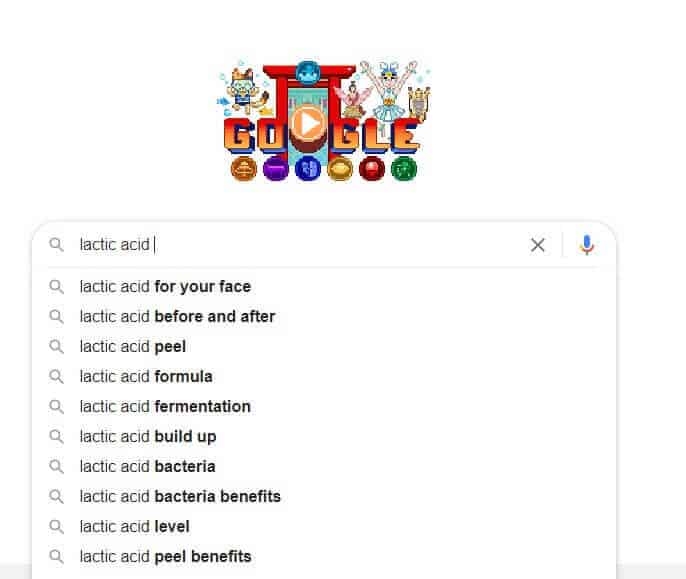The image size is (686, 579).
Task: Select the purple doodle medallion icon
Action: [276, 168]
